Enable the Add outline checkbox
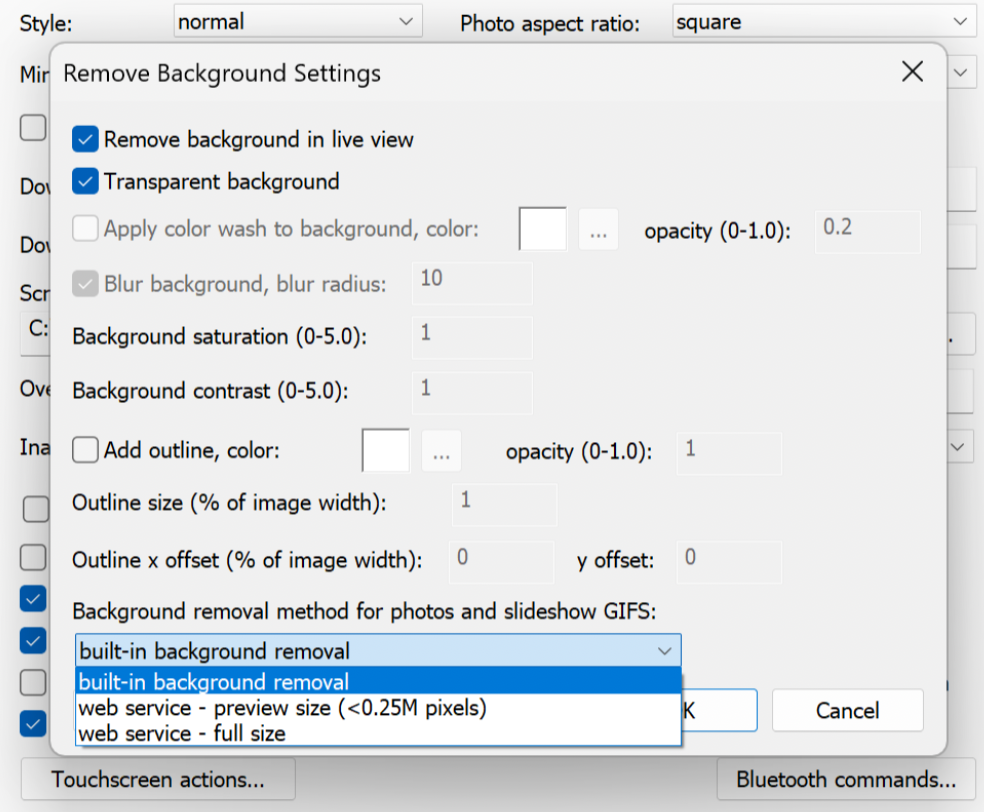This screenshot has width=984, height=812. pos(86,451)
